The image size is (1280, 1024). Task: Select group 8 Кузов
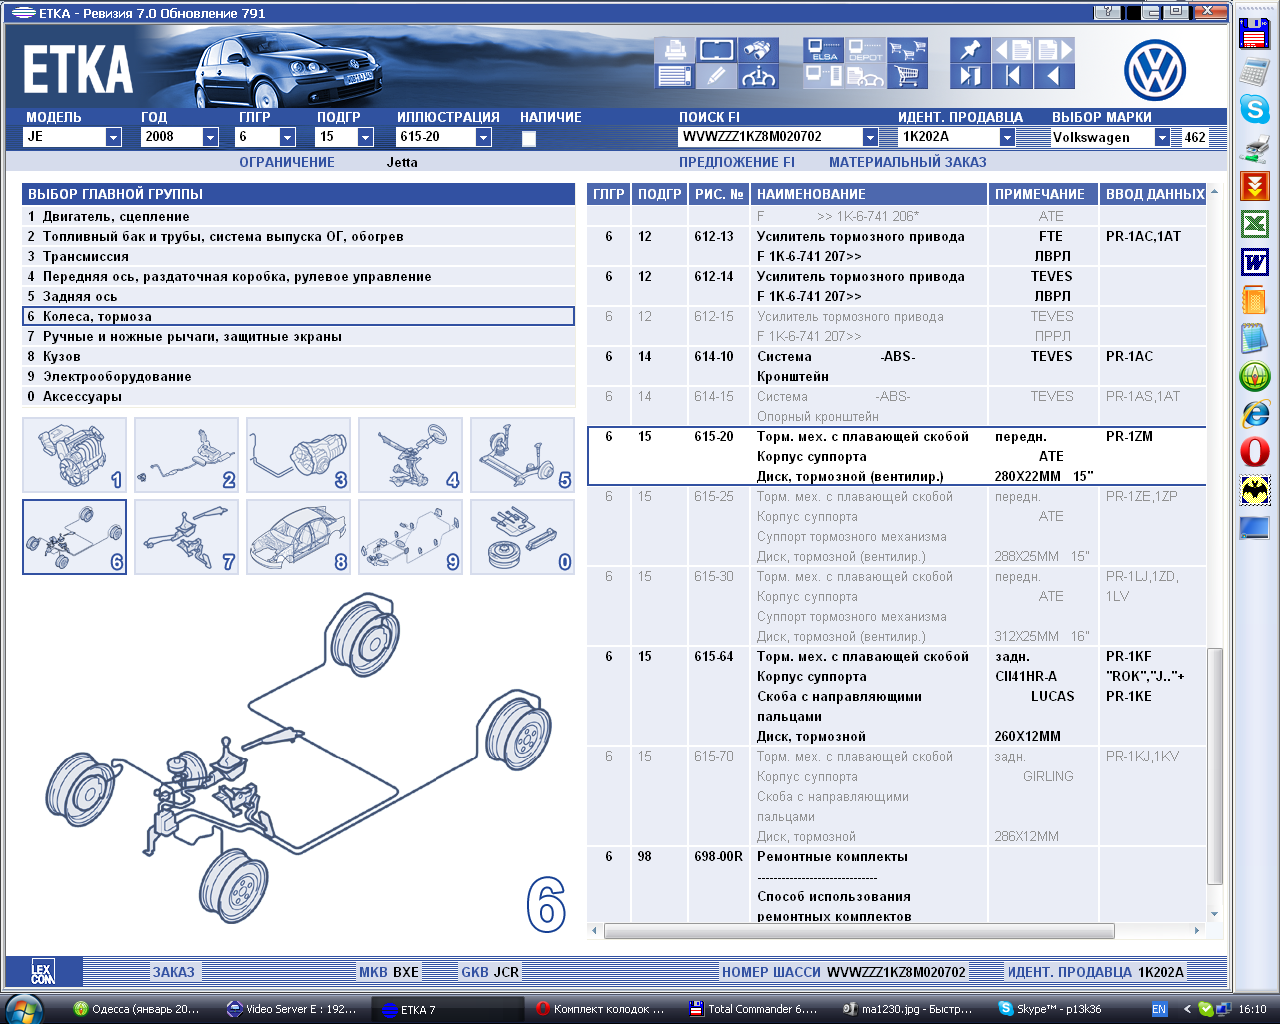coord(299,356)
